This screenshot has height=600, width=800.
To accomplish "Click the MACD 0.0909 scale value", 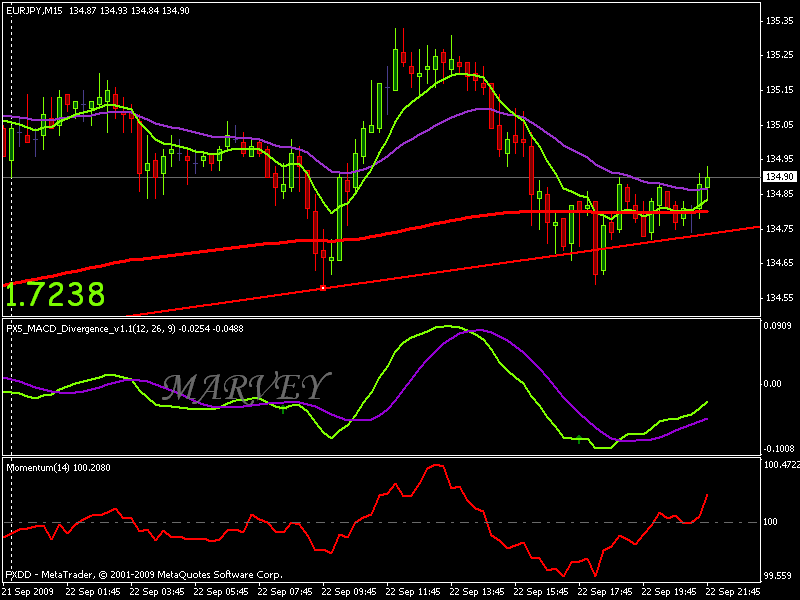I will [779, 326].
